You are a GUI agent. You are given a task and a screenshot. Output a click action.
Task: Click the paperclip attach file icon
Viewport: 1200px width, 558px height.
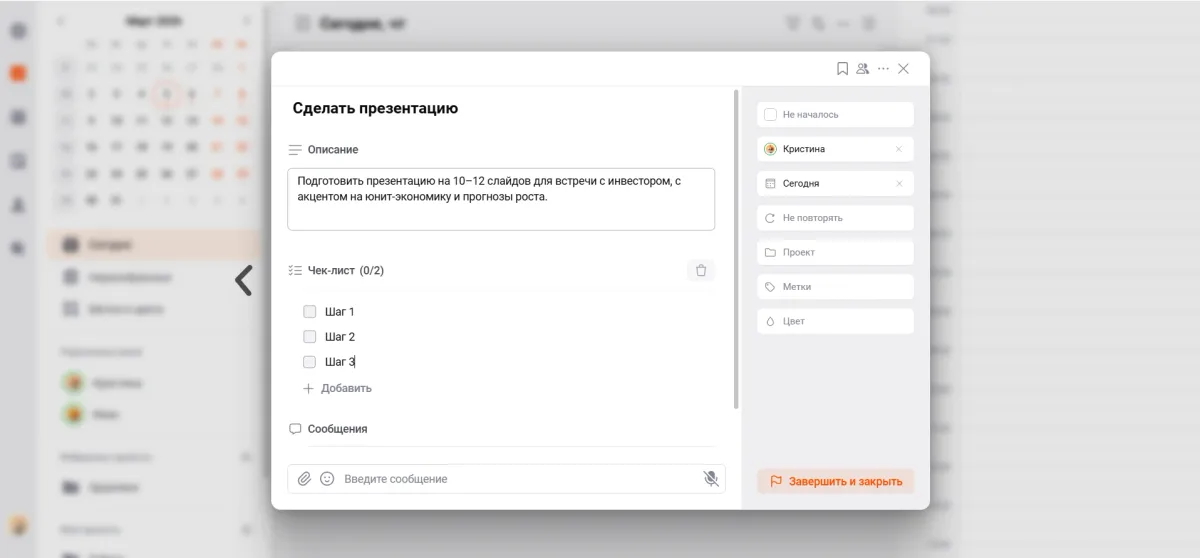305,479
